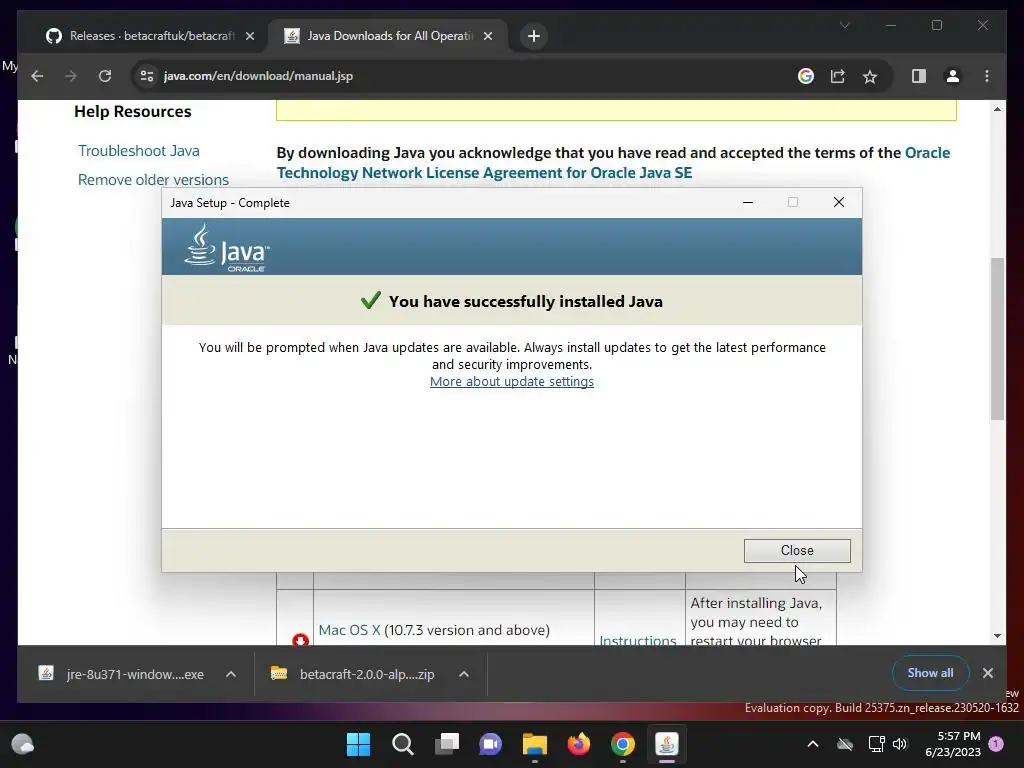Open volume control tray icon

click(900, 744)
